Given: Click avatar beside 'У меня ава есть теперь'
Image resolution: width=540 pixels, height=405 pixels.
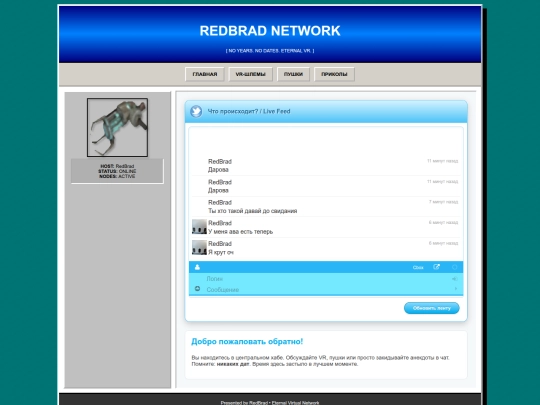Looking at the screenshot, I should pyautogui.click(x=199, y=227).
